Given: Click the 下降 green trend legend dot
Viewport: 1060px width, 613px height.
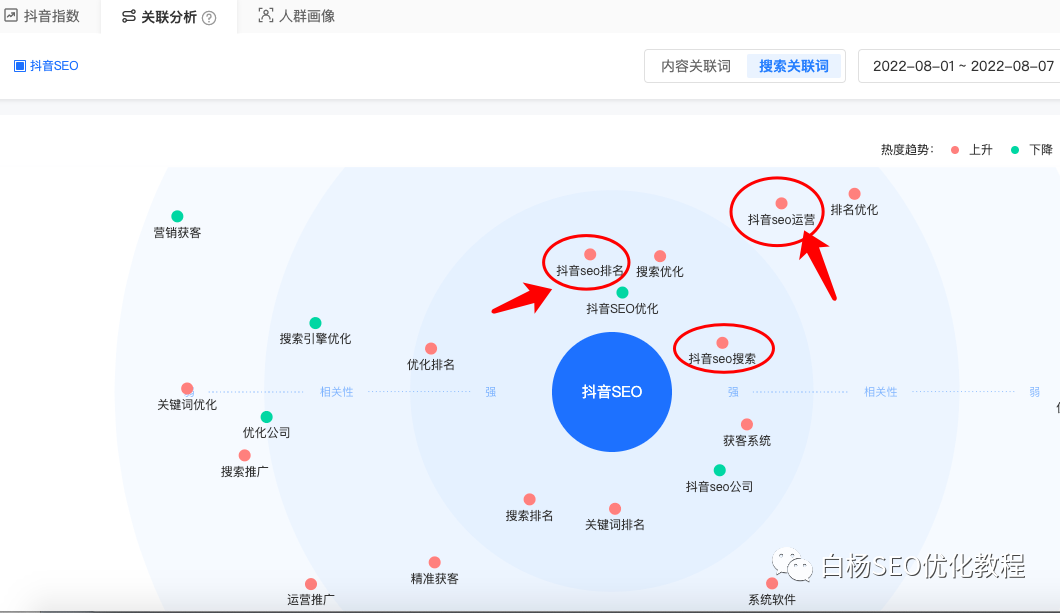Looking at the screenshot, I should pos(1015,150).
